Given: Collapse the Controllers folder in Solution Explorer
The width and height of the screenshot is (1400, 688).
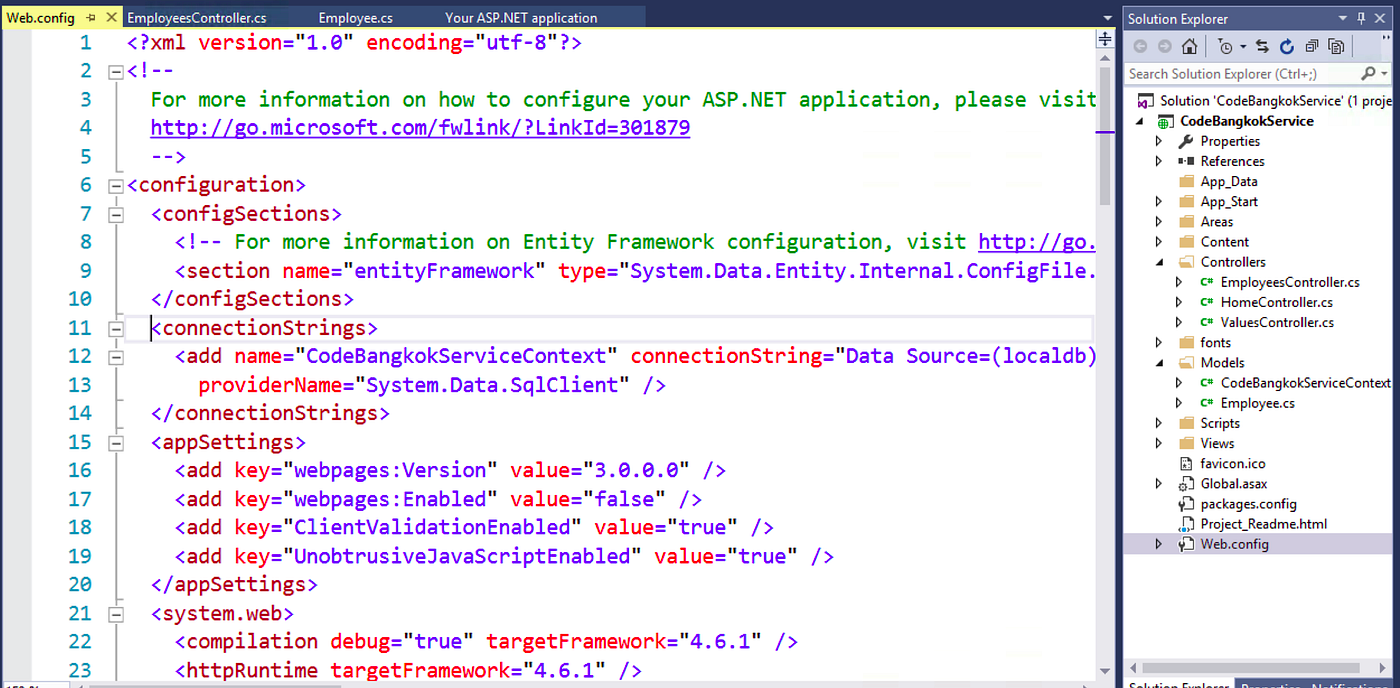Looking at the screenshot, I should (x=1160, y=261).
